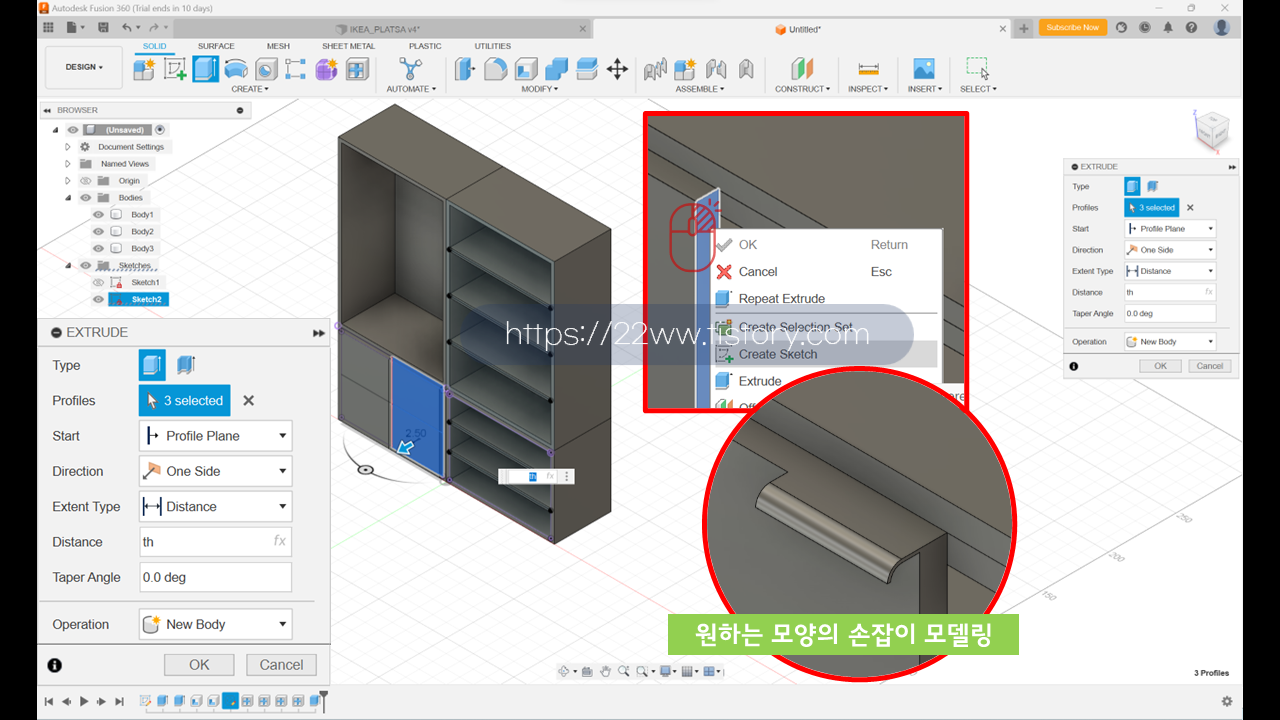Select the Combine tool
Screen dimensions: 1280x720
tap(557, 69)
